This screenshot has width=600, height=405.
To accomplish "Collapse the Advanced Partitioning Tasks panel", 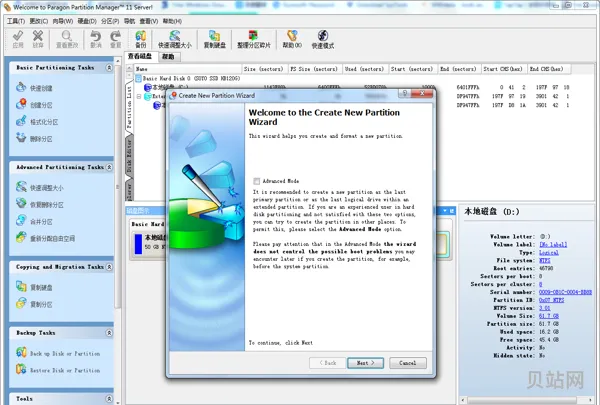I will (x=109, y=167).
